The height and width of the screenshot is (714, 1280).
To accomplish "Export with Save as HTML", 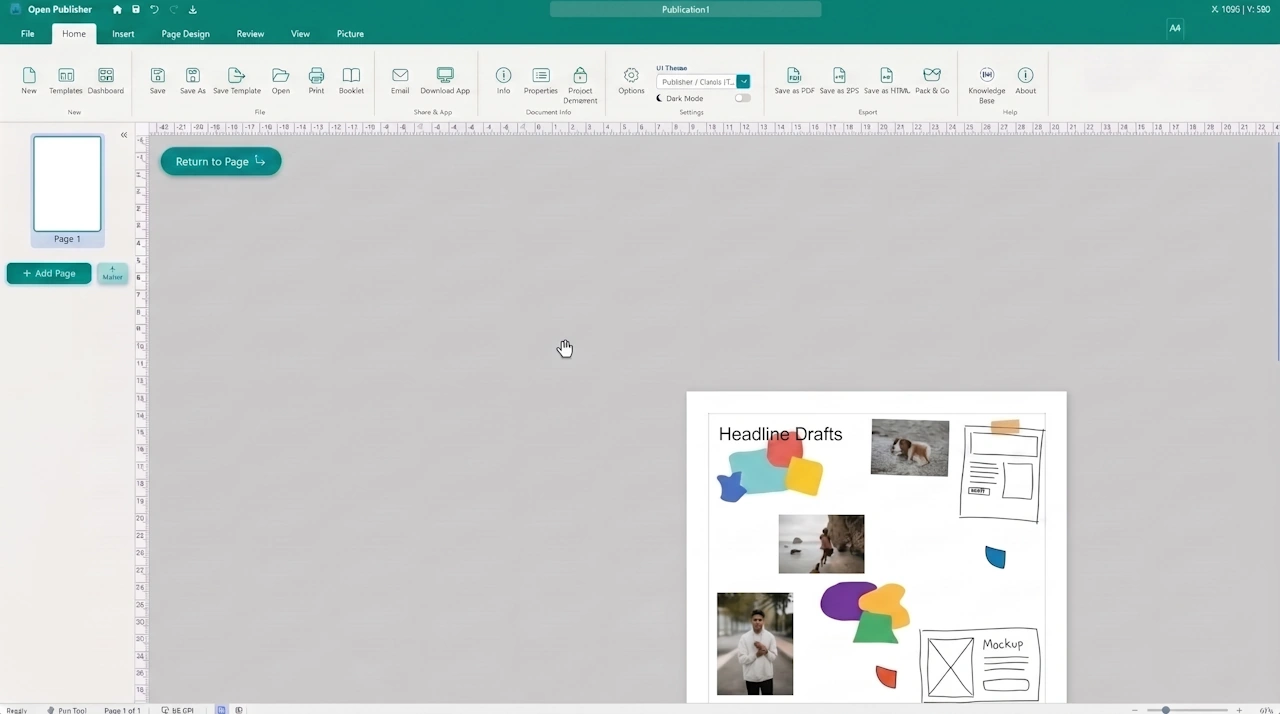I will [x=887, y=81].
